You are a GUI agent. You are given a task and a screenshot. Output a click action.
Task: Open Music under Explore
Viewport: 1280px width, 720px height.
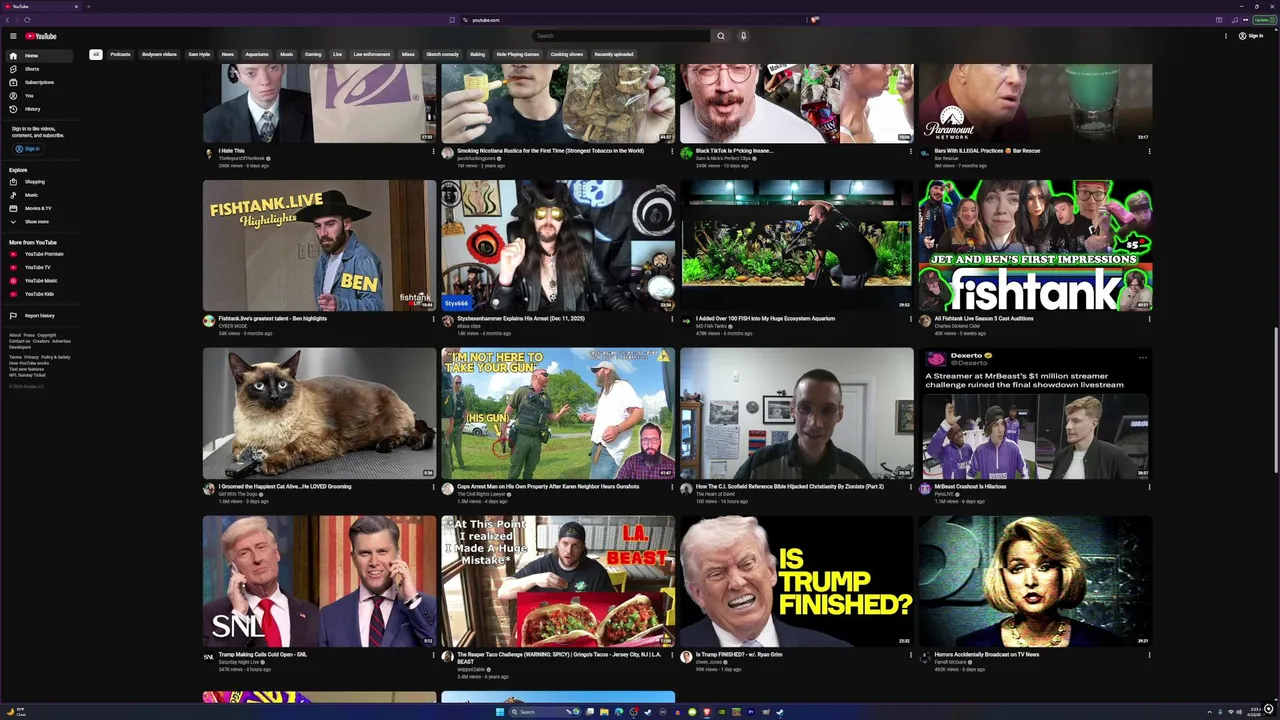pyautogui.click(x=38, y=195)
